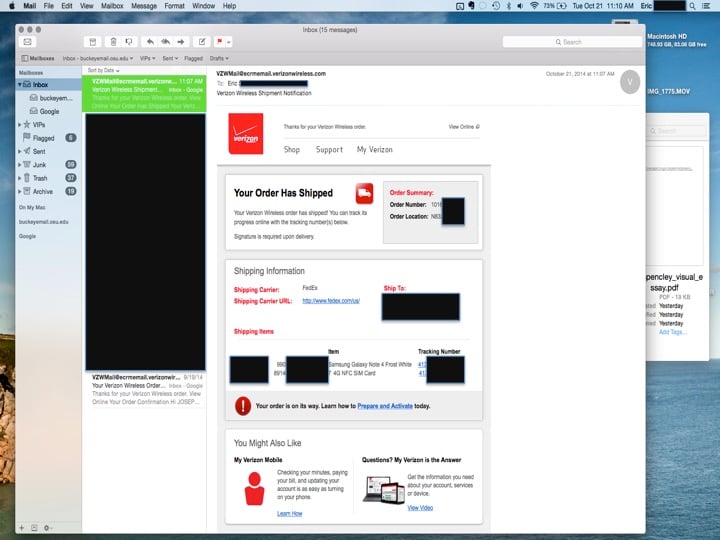
Task: Open Shop link in email
Action: (292, 150)
